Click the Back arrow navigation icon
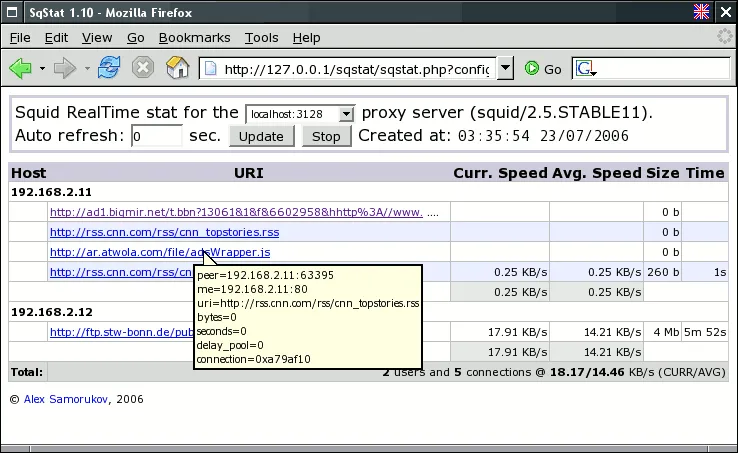 pyautogui.click(x=19, y=69)
